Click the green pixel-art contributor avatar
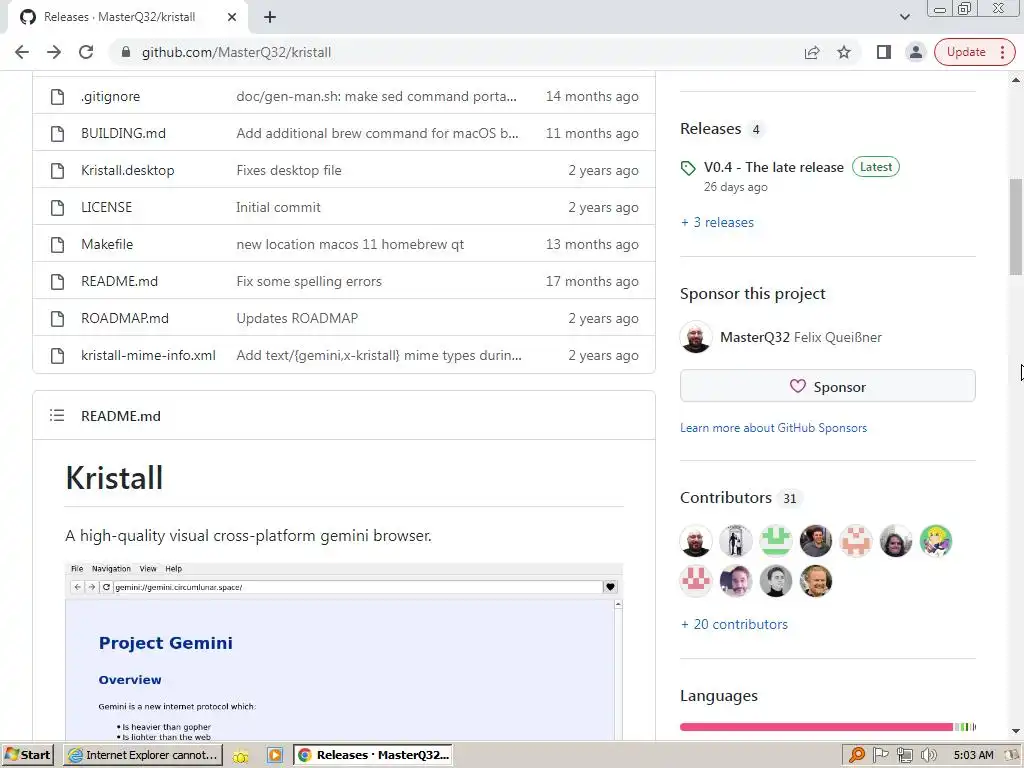Image resolution: width=1024 pixels, height=768 pixels. [x=776, y=541]
